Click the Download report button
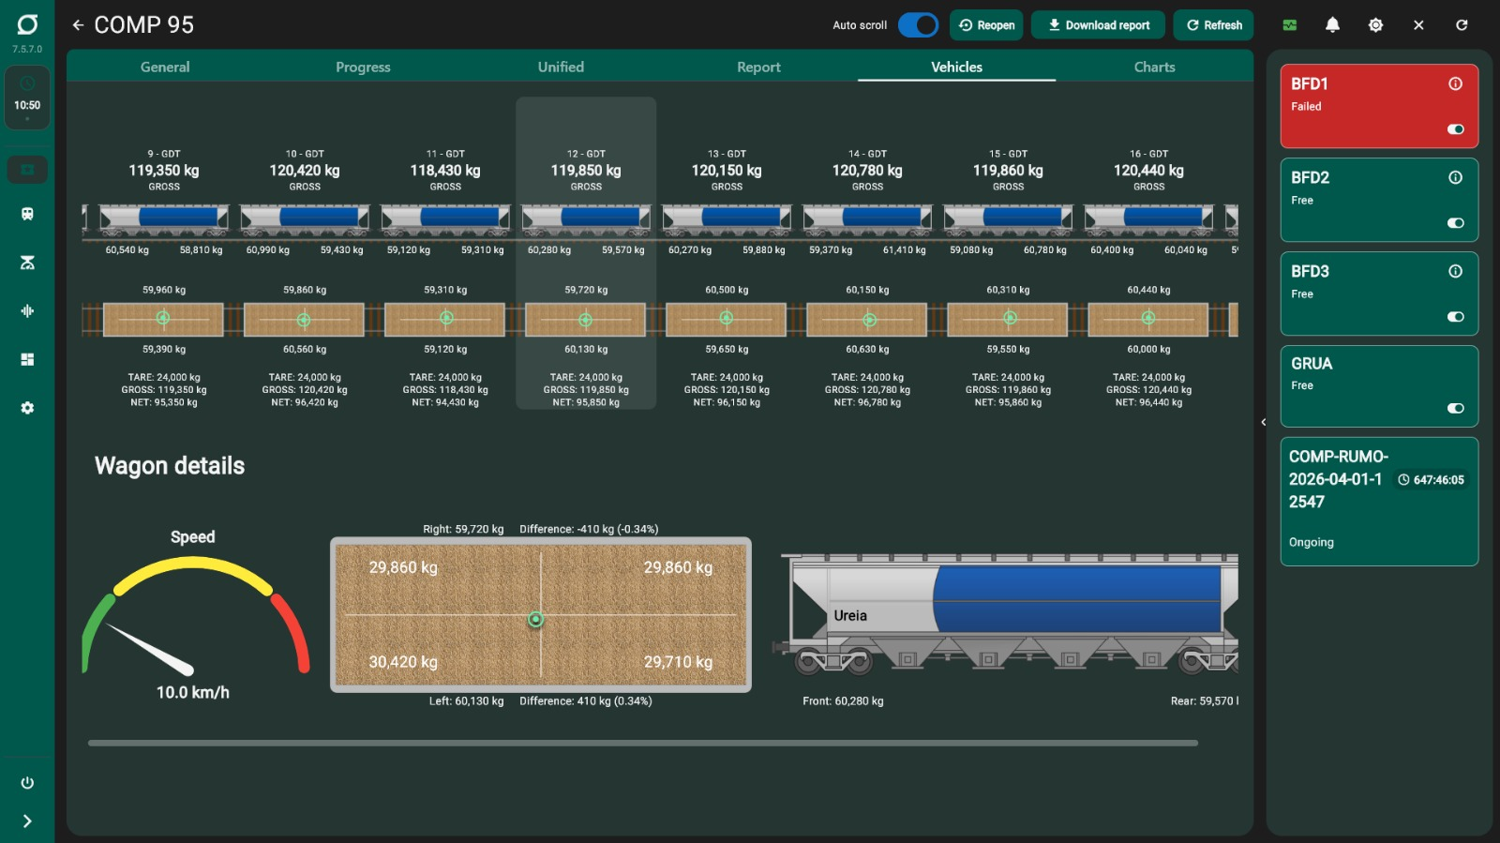Image resolution: width=1500 pixels, height=843 pixels. (x=1098, y=25)
